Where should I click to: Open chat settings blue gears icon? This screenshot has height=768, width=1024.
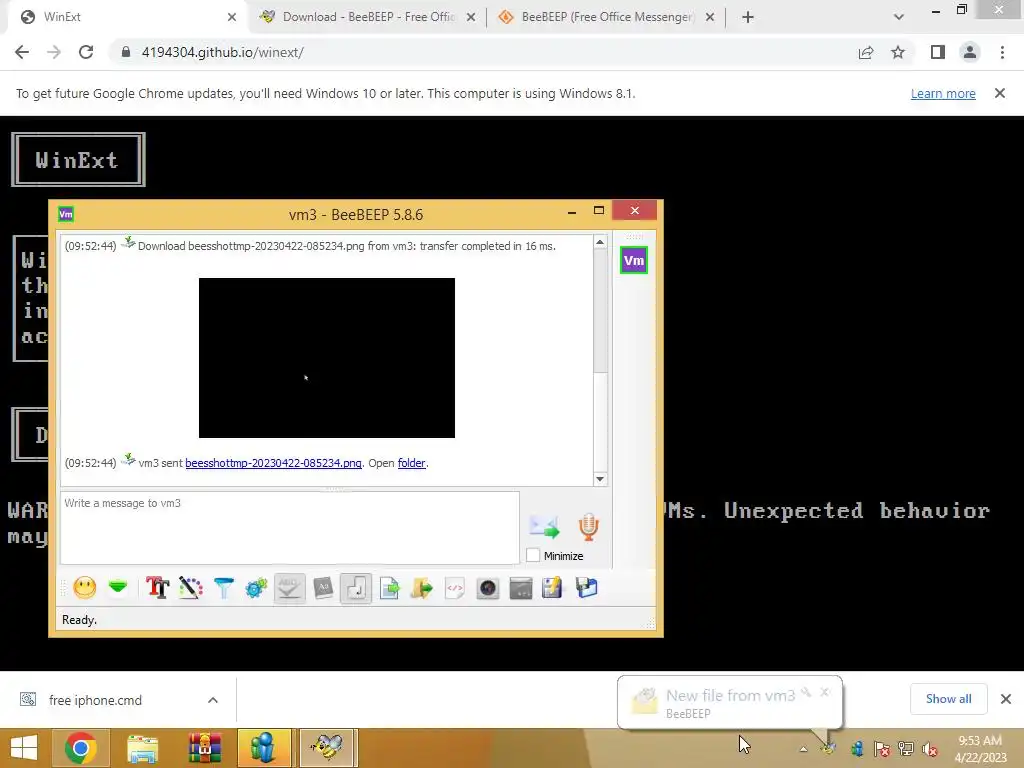click(x=256, y=588)
